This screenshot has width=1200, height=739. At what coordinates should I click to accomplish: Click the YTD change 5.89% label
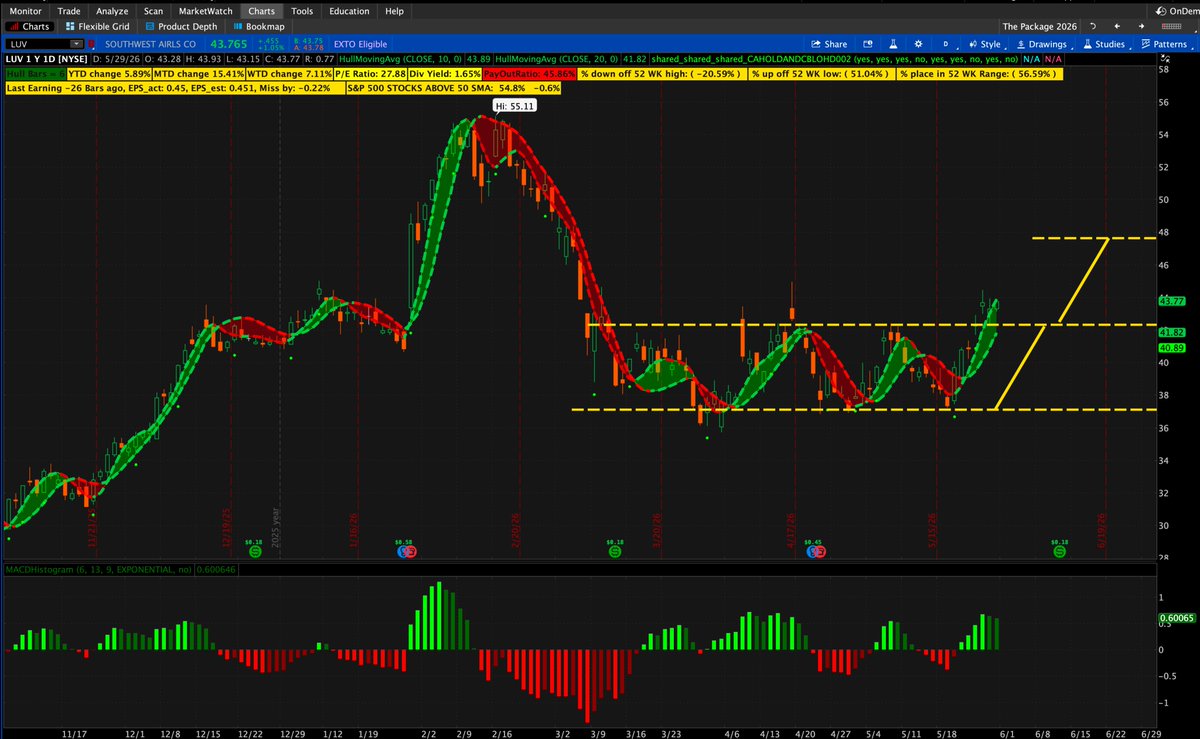pyautogui.click(x=109, y=74)
